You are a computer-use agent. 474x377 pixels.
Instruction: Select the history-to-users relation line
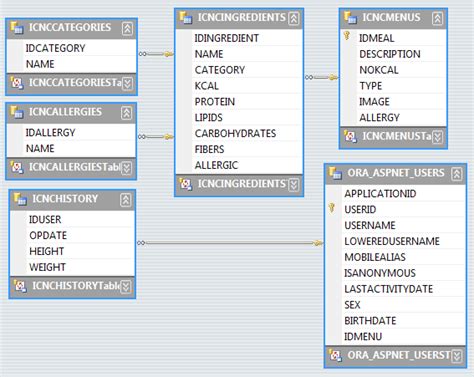click(230, 243)
